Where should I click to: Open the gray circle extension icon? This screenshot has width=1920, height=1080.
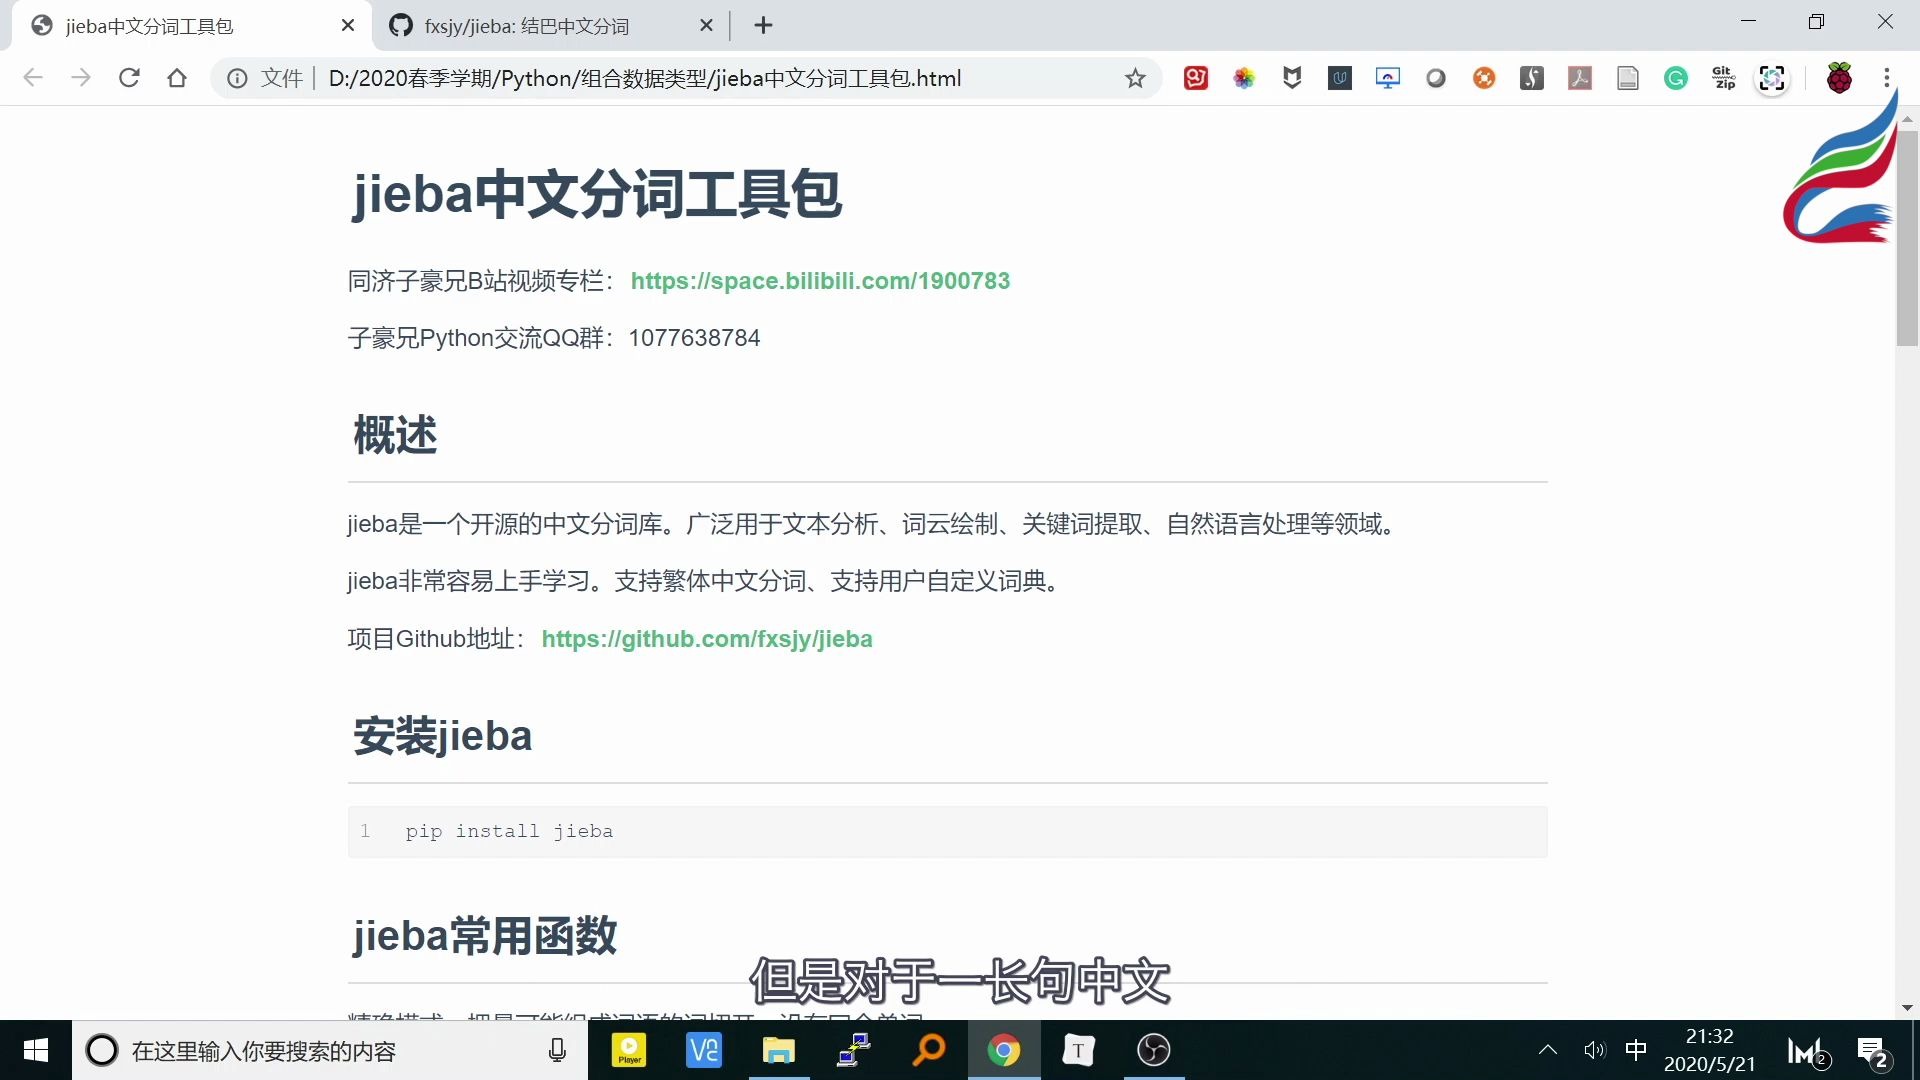point(1436,78)
